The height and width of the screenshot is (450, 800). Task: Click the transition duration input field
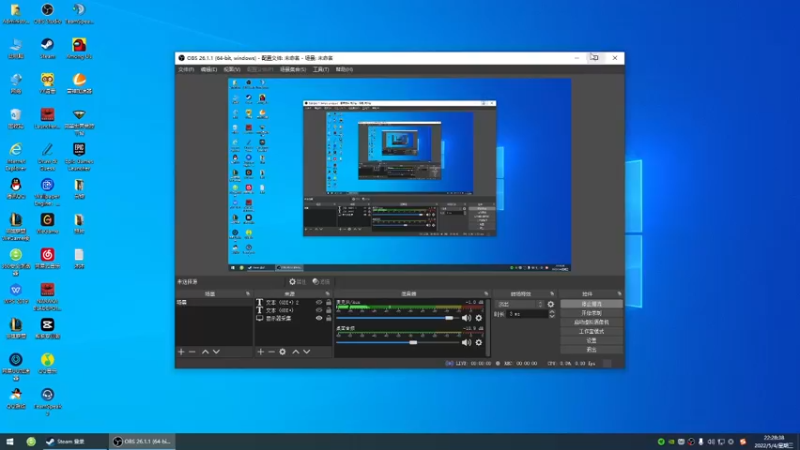pos(527,314)
